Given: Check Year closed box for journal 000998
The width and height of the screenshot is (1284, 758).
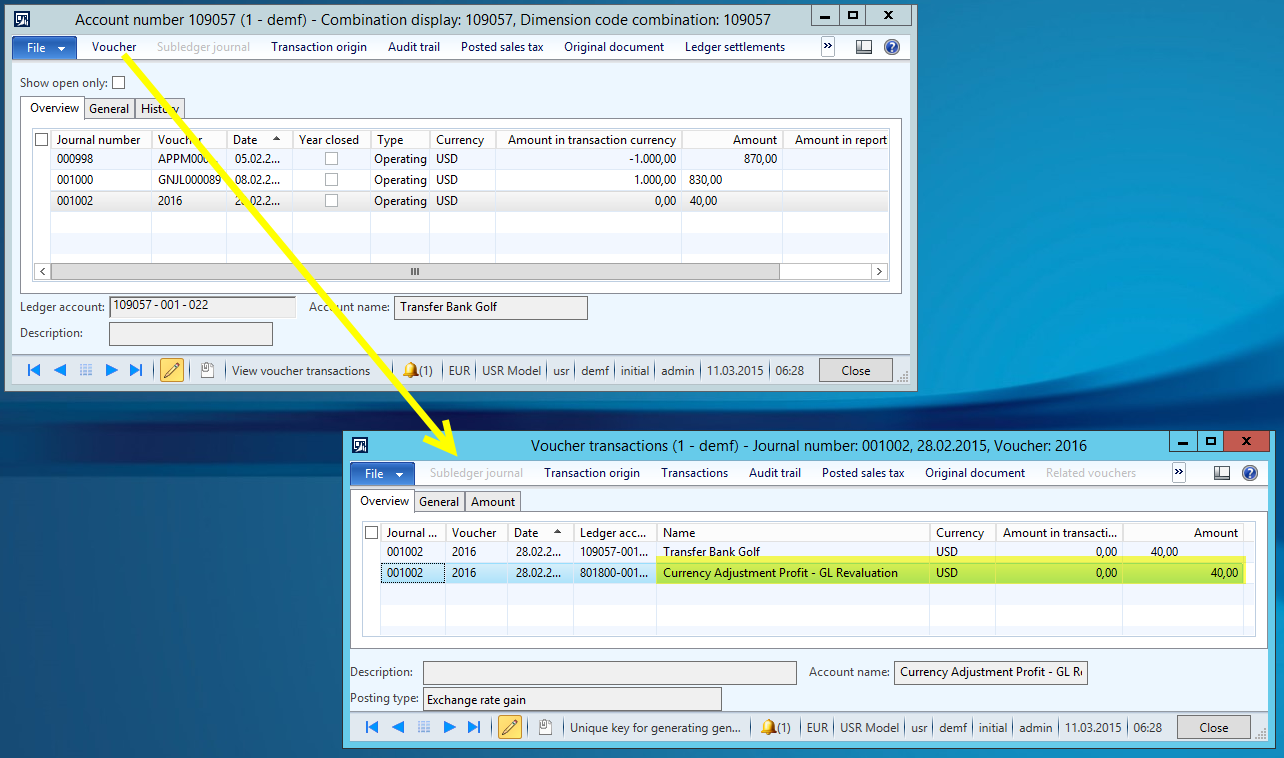Looking at the screenshot, I should pos(331,159).
